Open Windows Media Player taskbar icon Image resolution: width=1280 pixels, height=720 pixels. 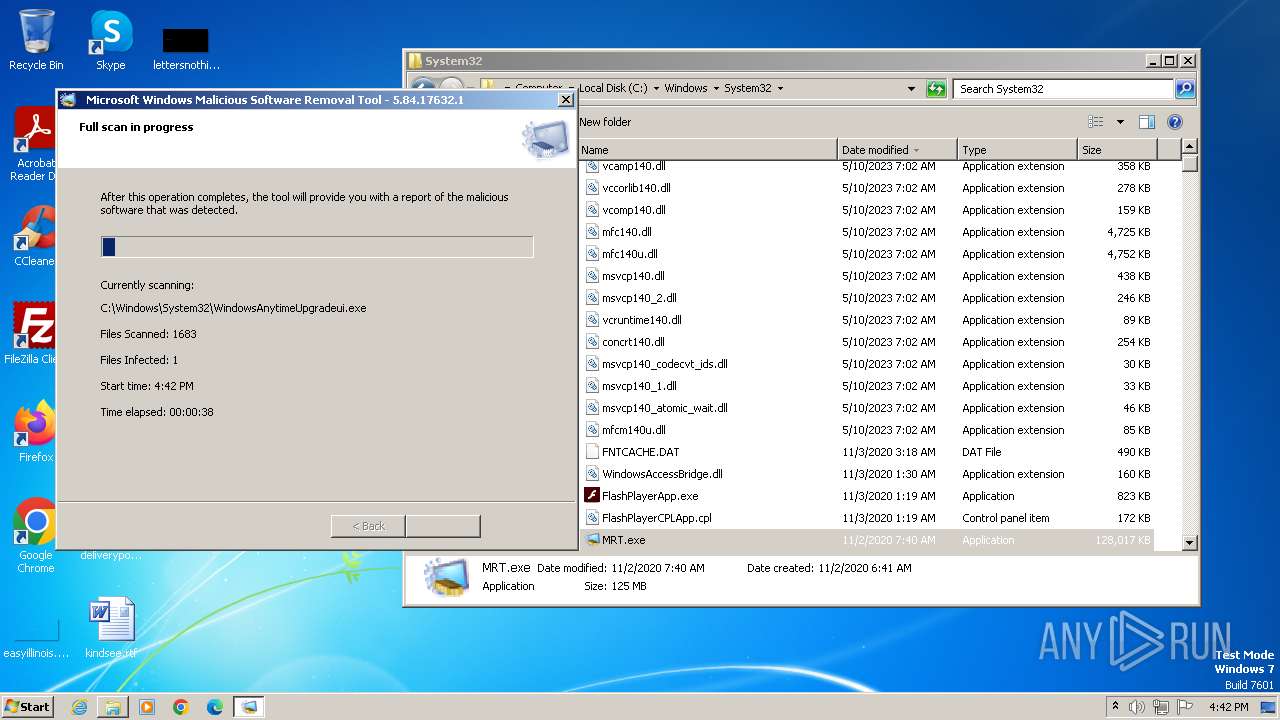point(147,707)
